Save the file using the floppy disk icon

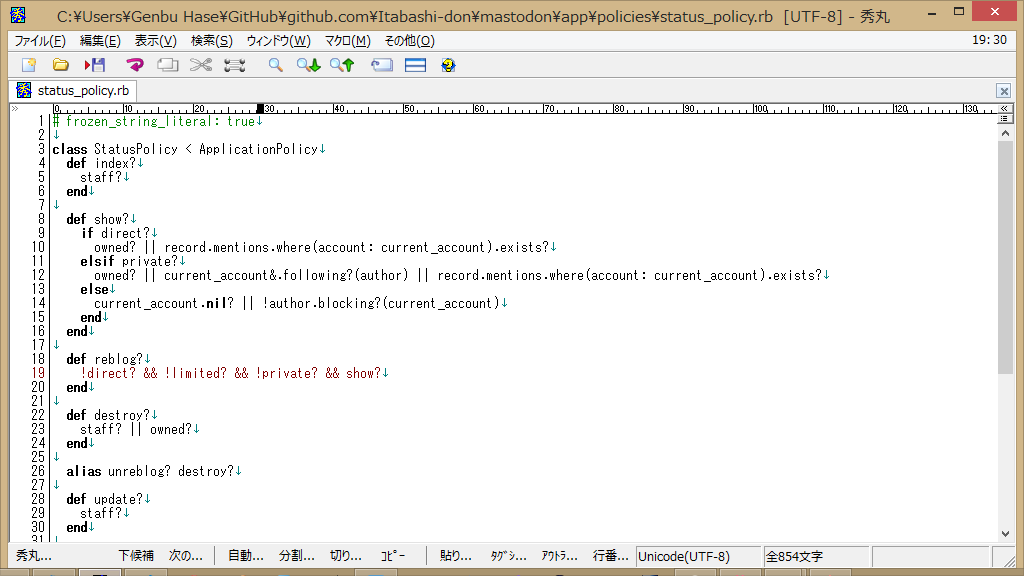pos(95,65)
